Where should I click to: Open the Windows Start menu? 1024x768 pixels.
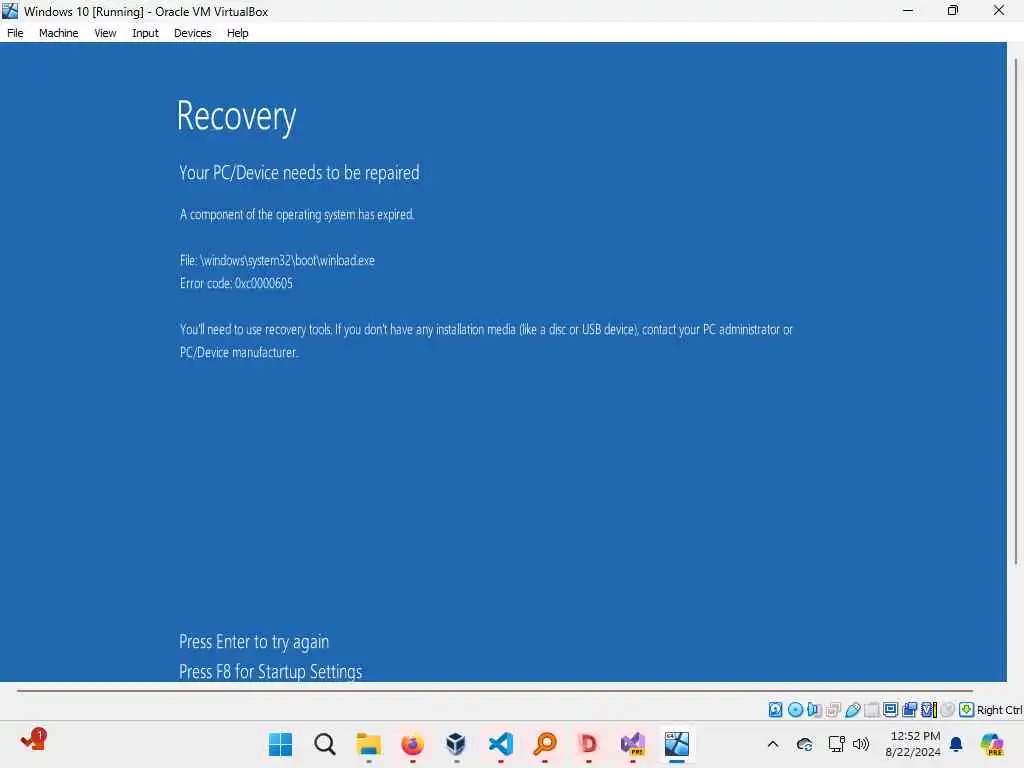coord(280,744)
